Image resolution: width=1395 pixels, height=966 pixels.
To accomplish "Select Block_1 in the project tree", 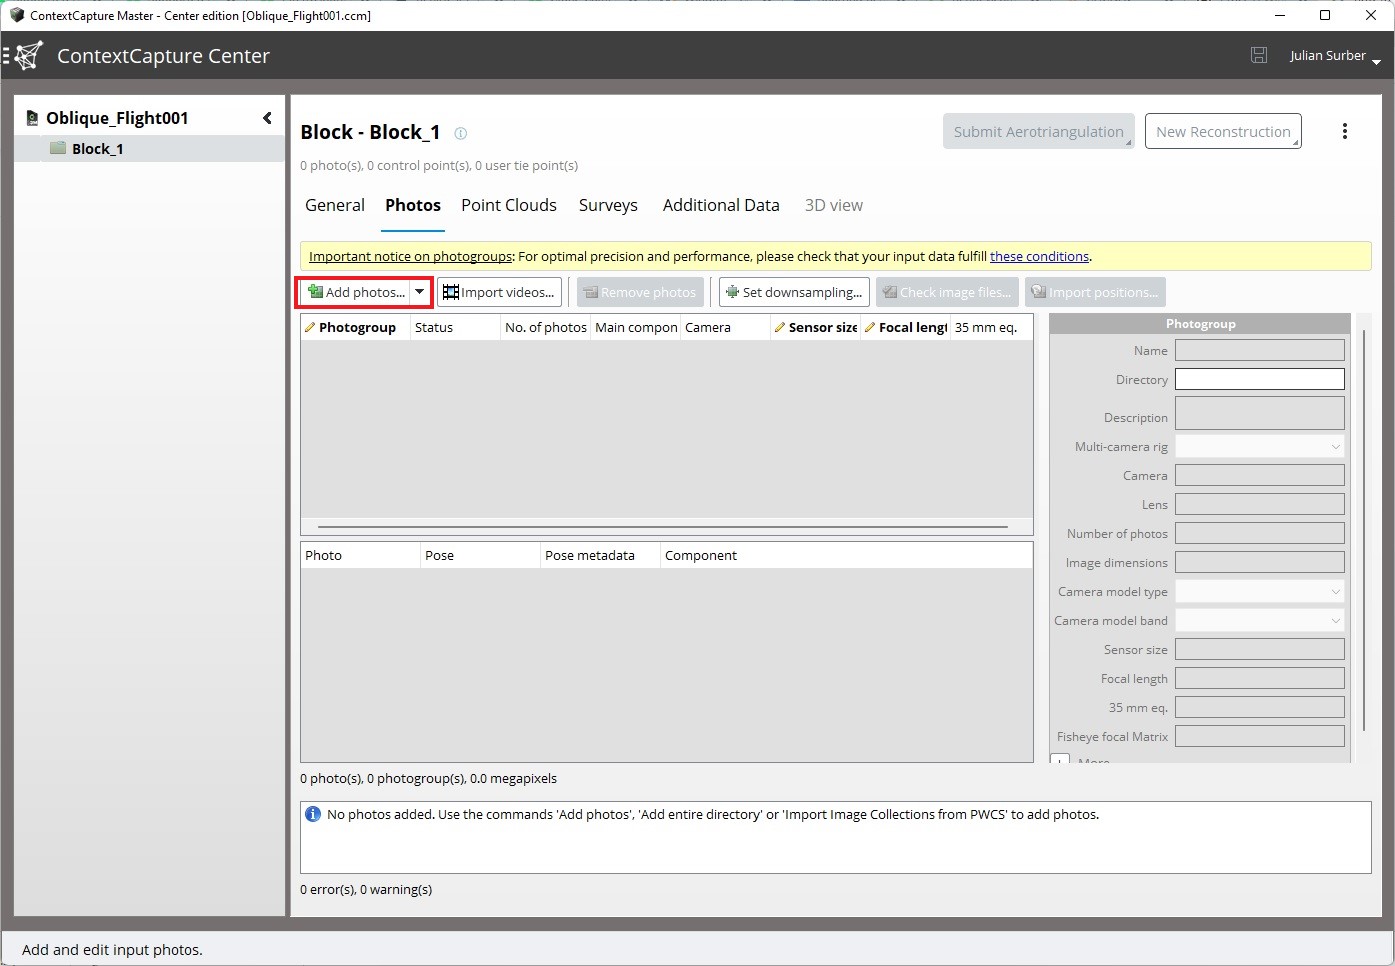I will (x=97, y=148).
